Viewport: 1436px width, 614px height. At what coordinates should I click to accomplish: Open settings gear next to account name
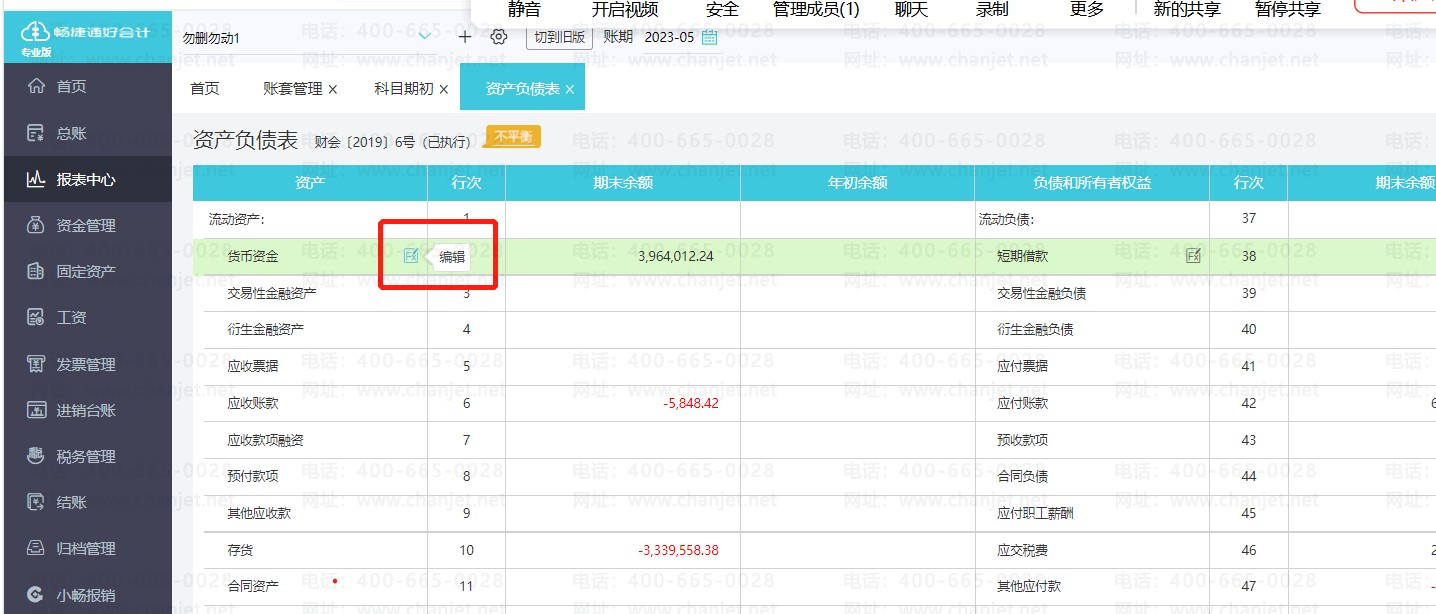tap(499, 37)
